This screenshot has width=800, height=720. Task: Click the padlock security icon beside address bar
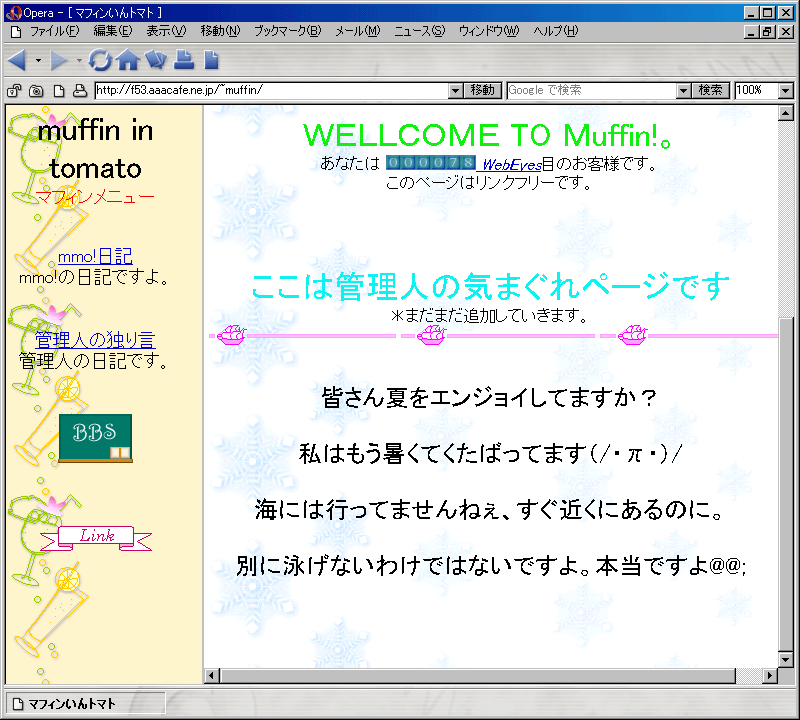[x=14, y=91]
